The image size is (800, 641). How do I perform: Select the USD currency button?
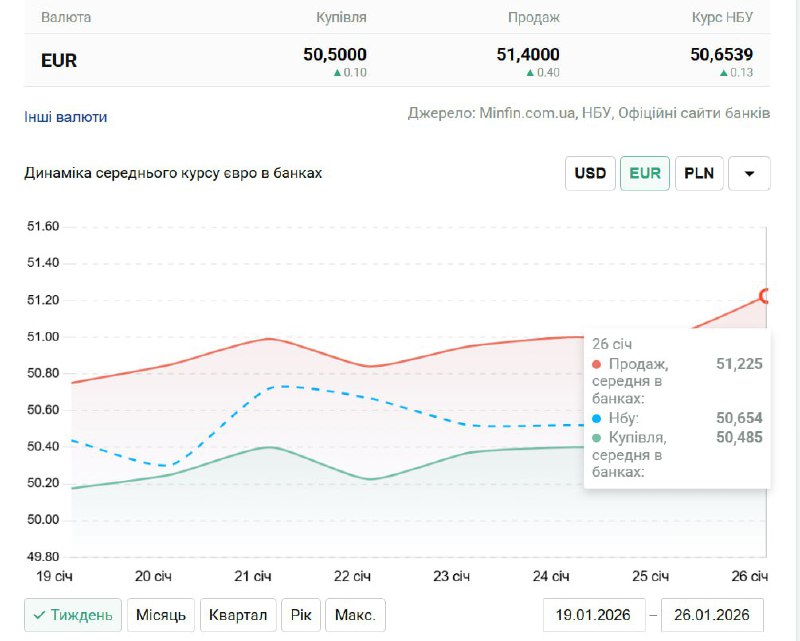pyautogui.click(x=590, y=173)
